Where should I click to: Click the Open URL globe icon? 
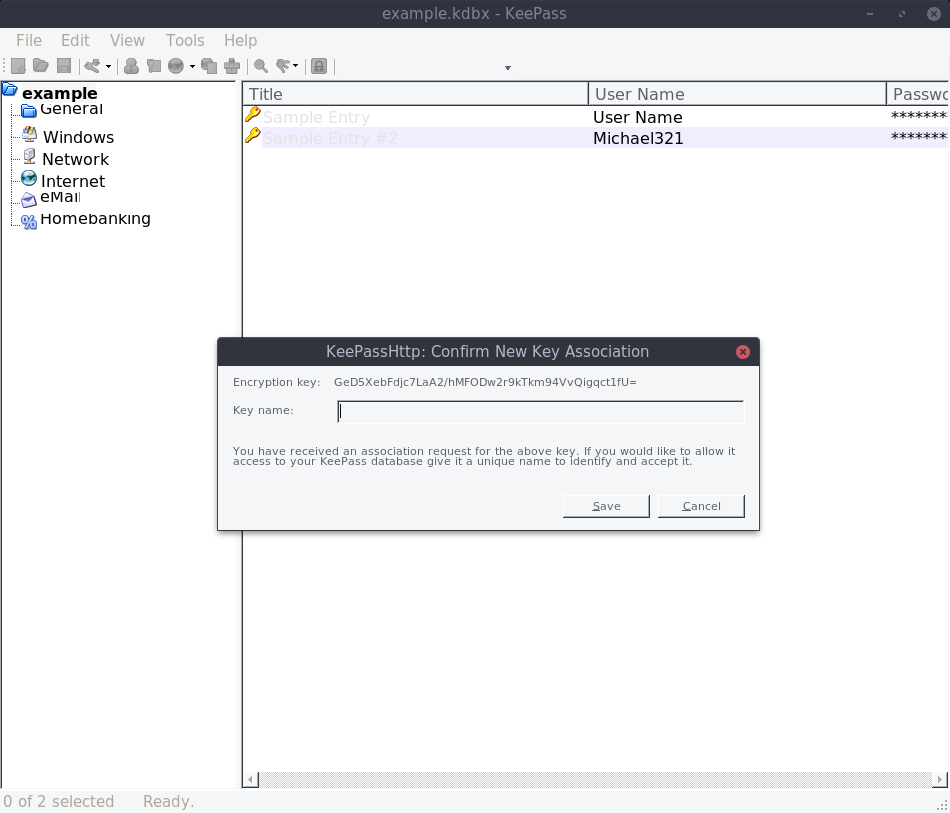click(176, 65)
